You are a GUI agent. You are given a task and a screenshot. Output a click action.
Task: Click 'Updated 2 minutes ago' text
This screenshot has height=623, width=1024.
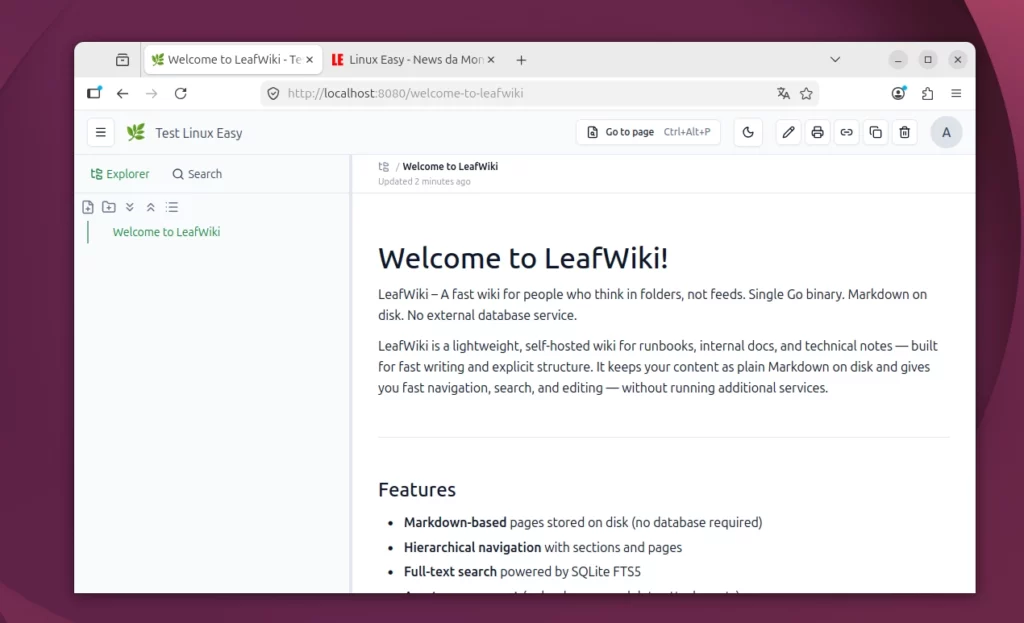coord(424,182)
